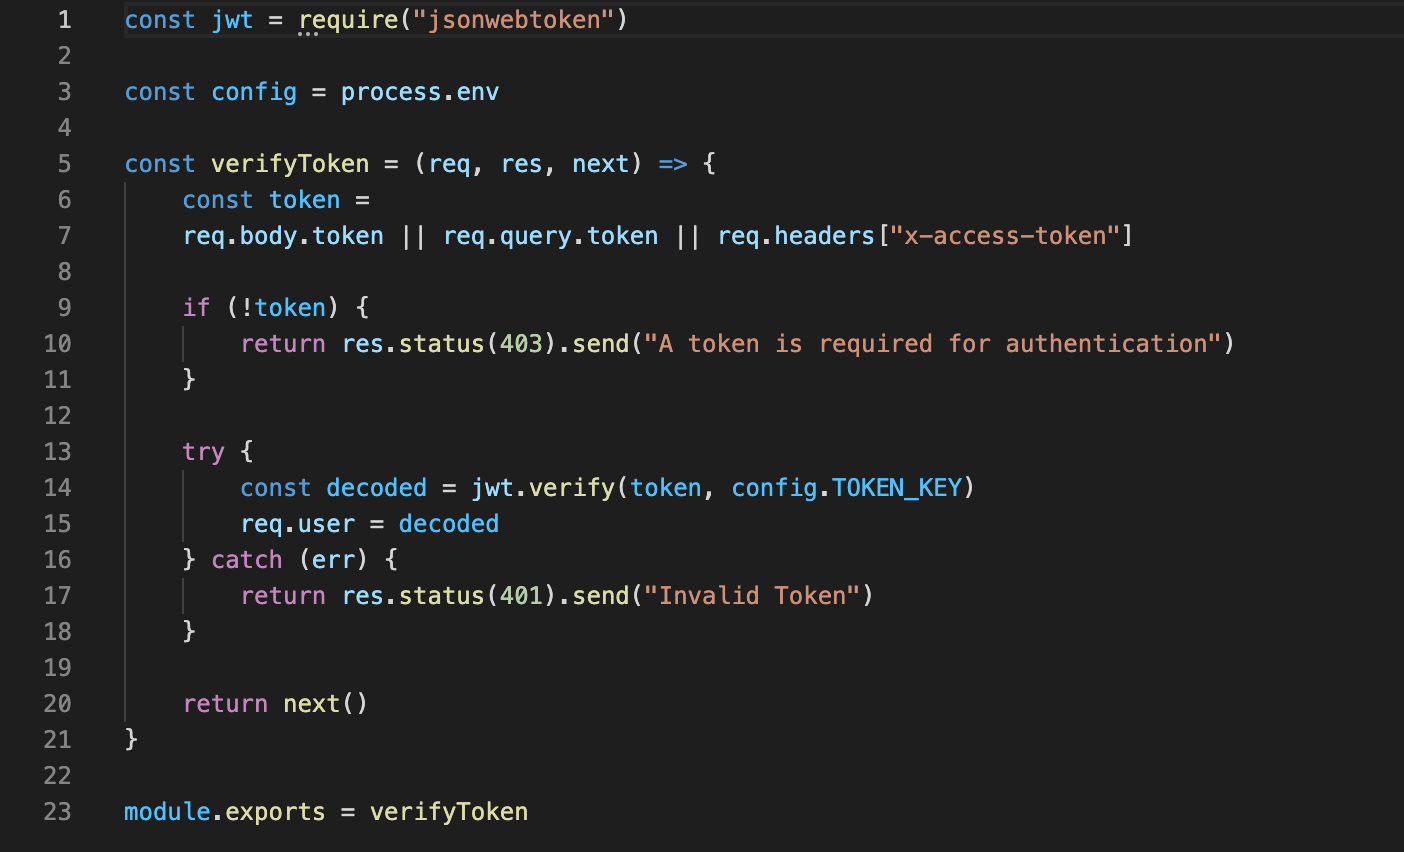Click "A token is required for authentication" string

tap(933, 344)
